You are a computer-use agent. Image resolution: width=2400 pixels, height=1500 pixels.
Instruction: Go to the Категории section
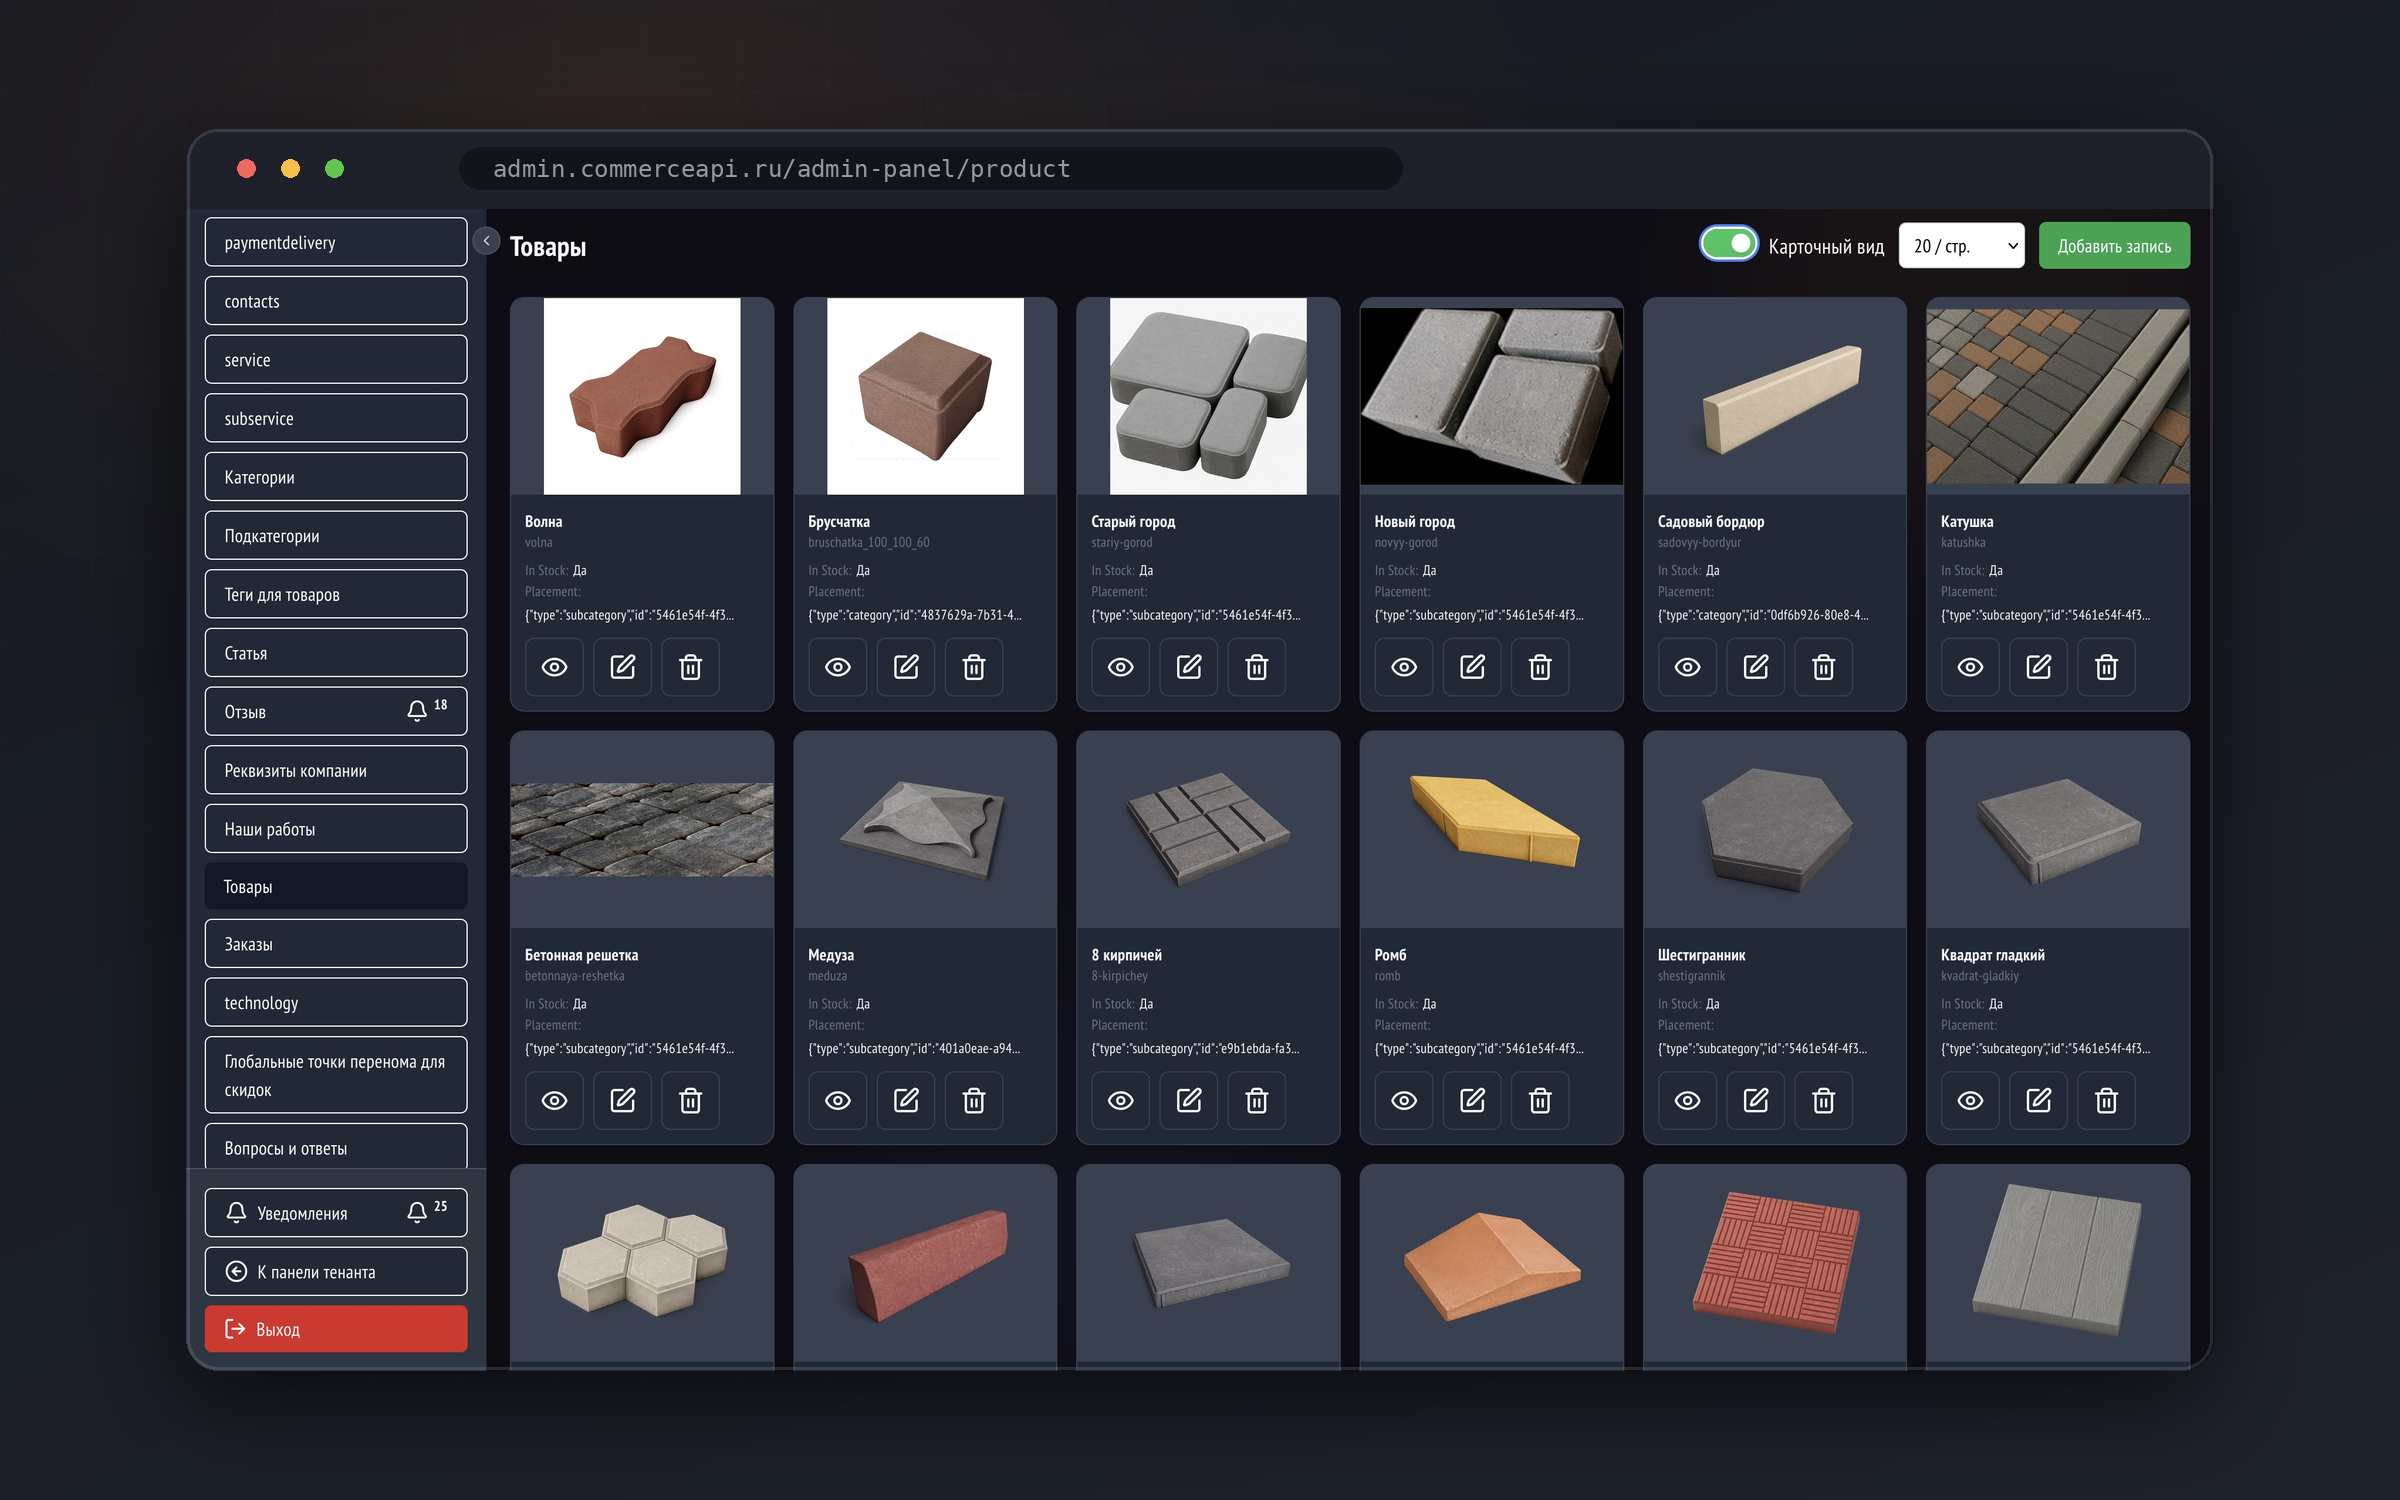pyautogui.click(x=336, y=477)
